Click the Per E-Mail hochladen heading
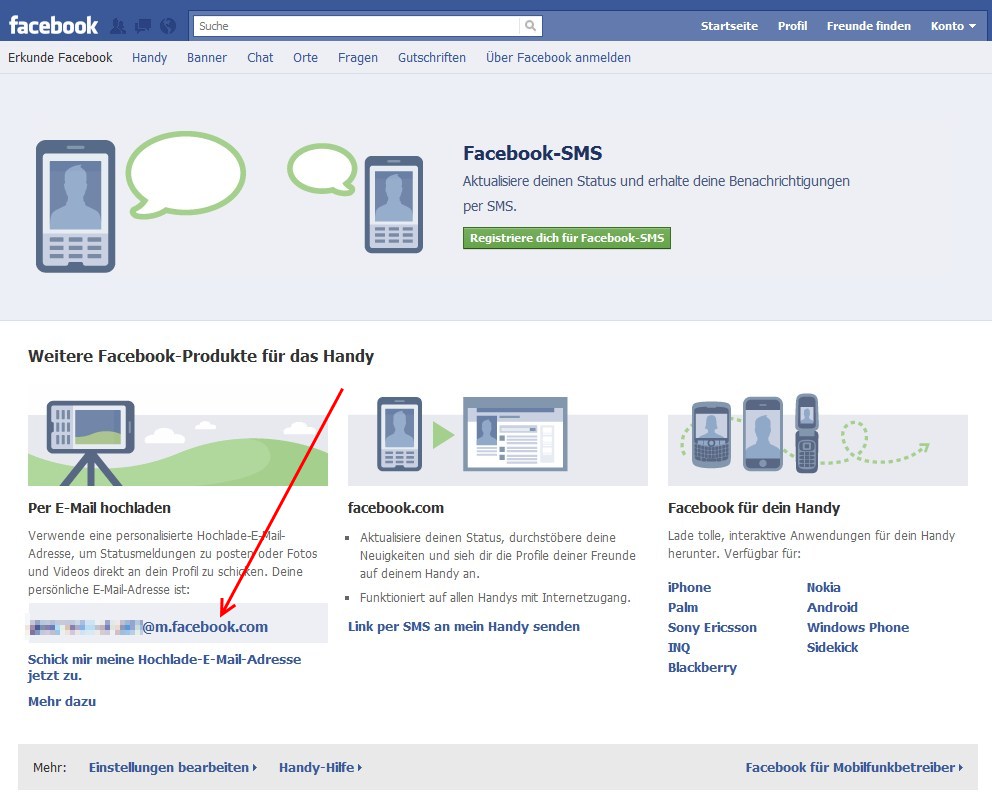Viewport: 992px width, 795px height. pyautogui.click(x=99, y=508)
